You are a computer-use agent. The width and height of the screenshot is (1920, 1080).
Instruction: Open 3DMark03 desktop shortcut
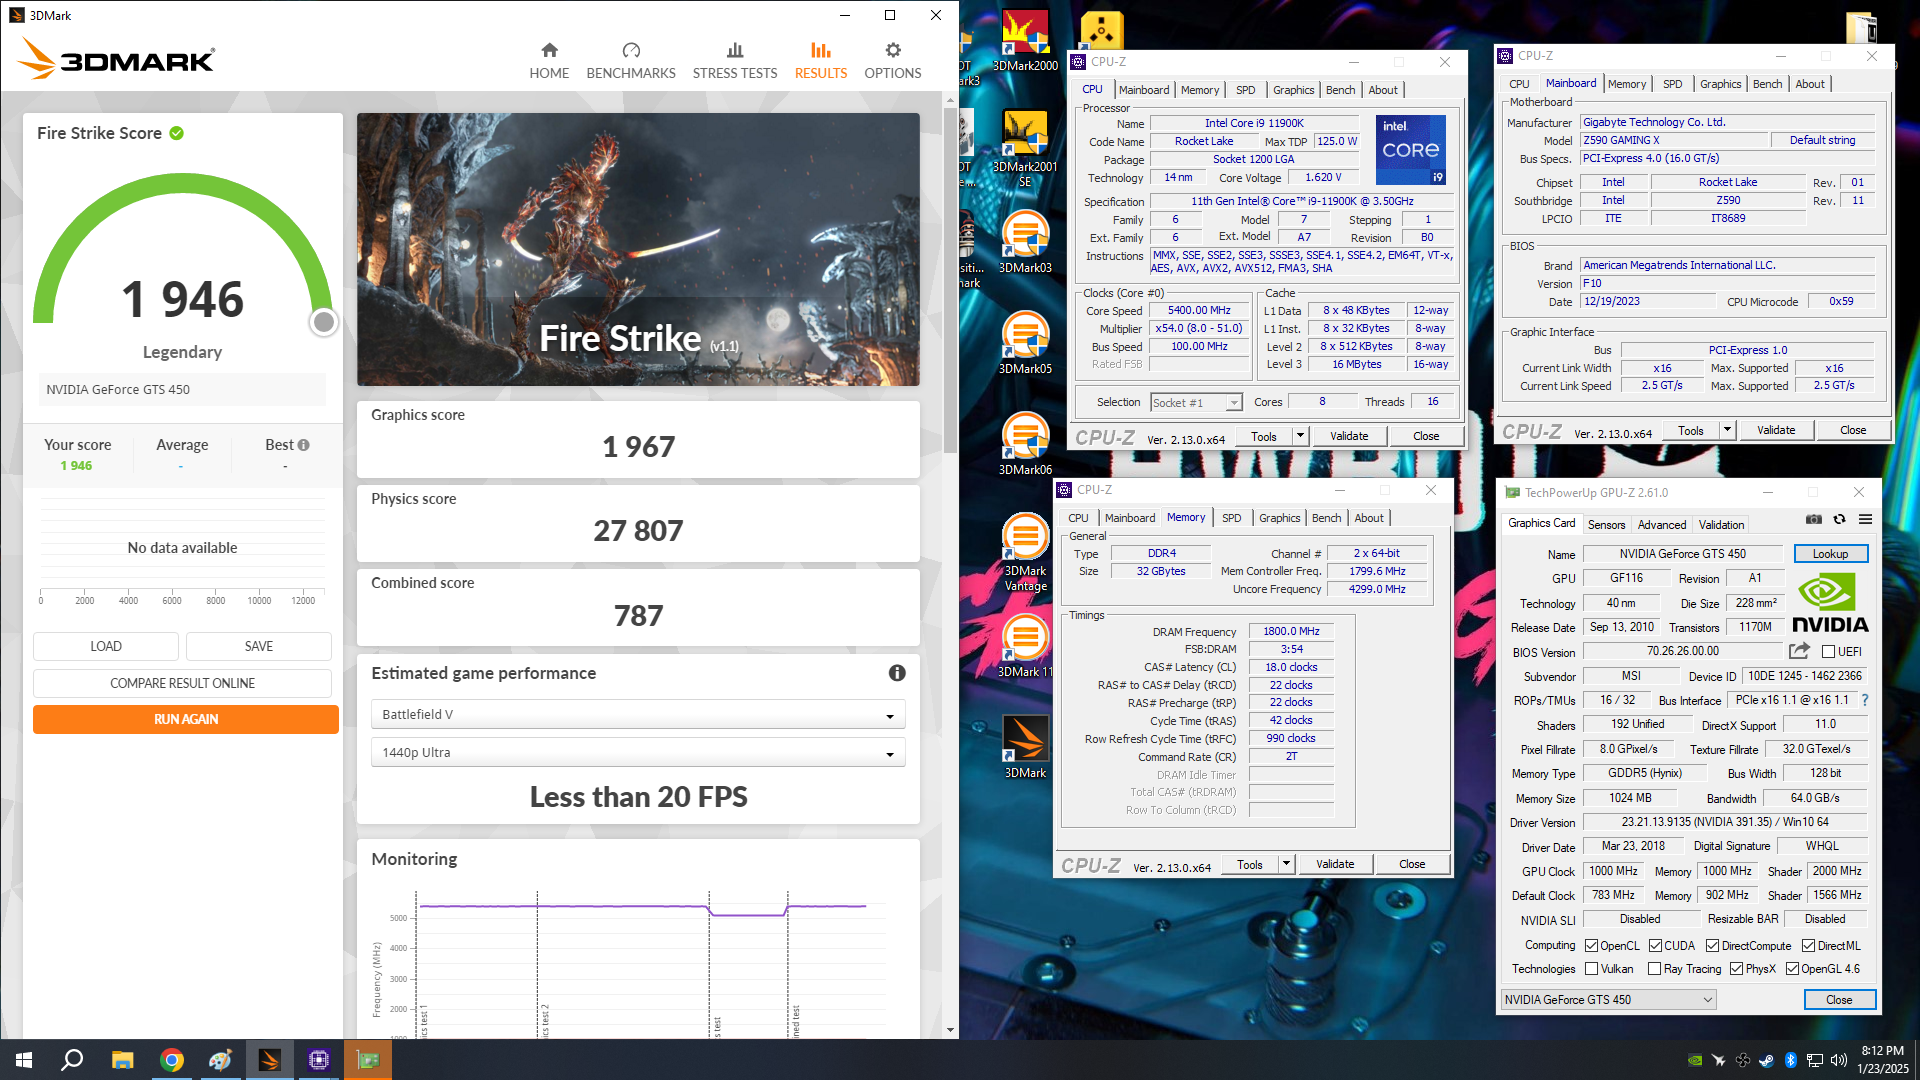1025,242
